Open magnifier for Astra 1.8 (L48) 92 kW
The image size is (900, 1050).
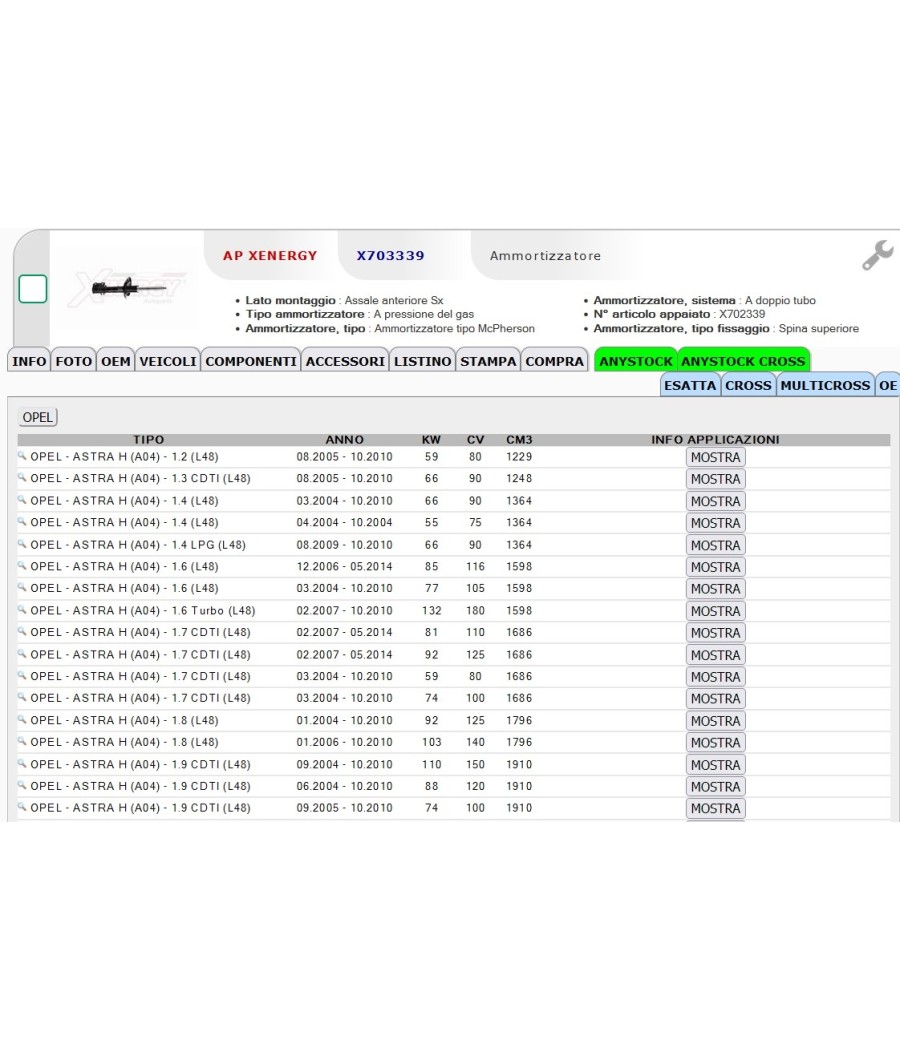22,720
